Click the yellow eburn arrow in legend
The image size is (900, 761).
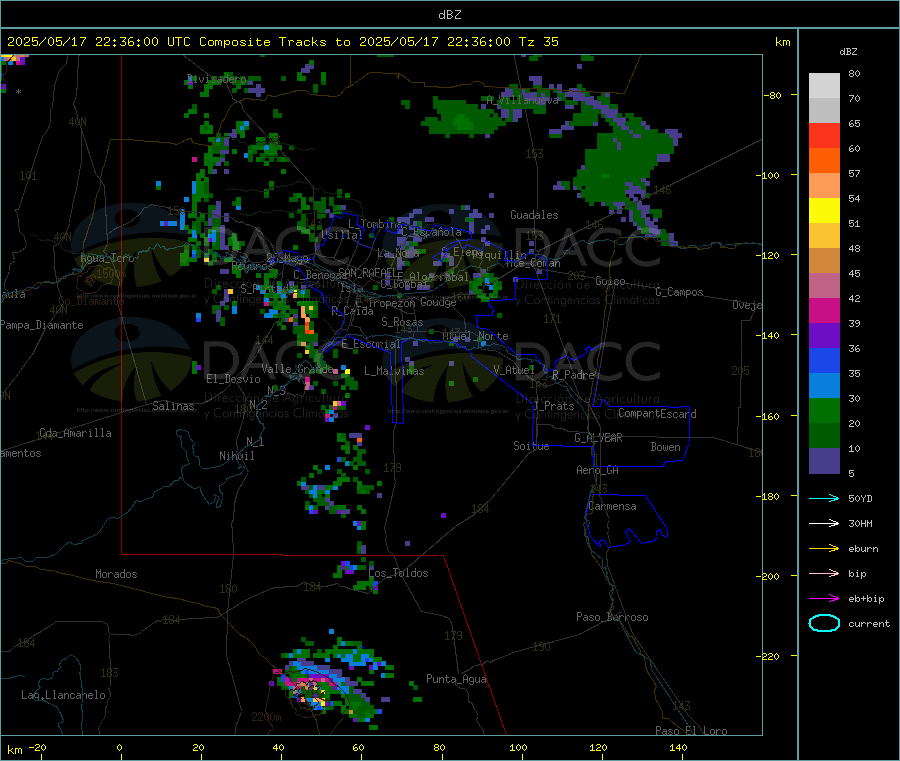[x=824, y=549]
